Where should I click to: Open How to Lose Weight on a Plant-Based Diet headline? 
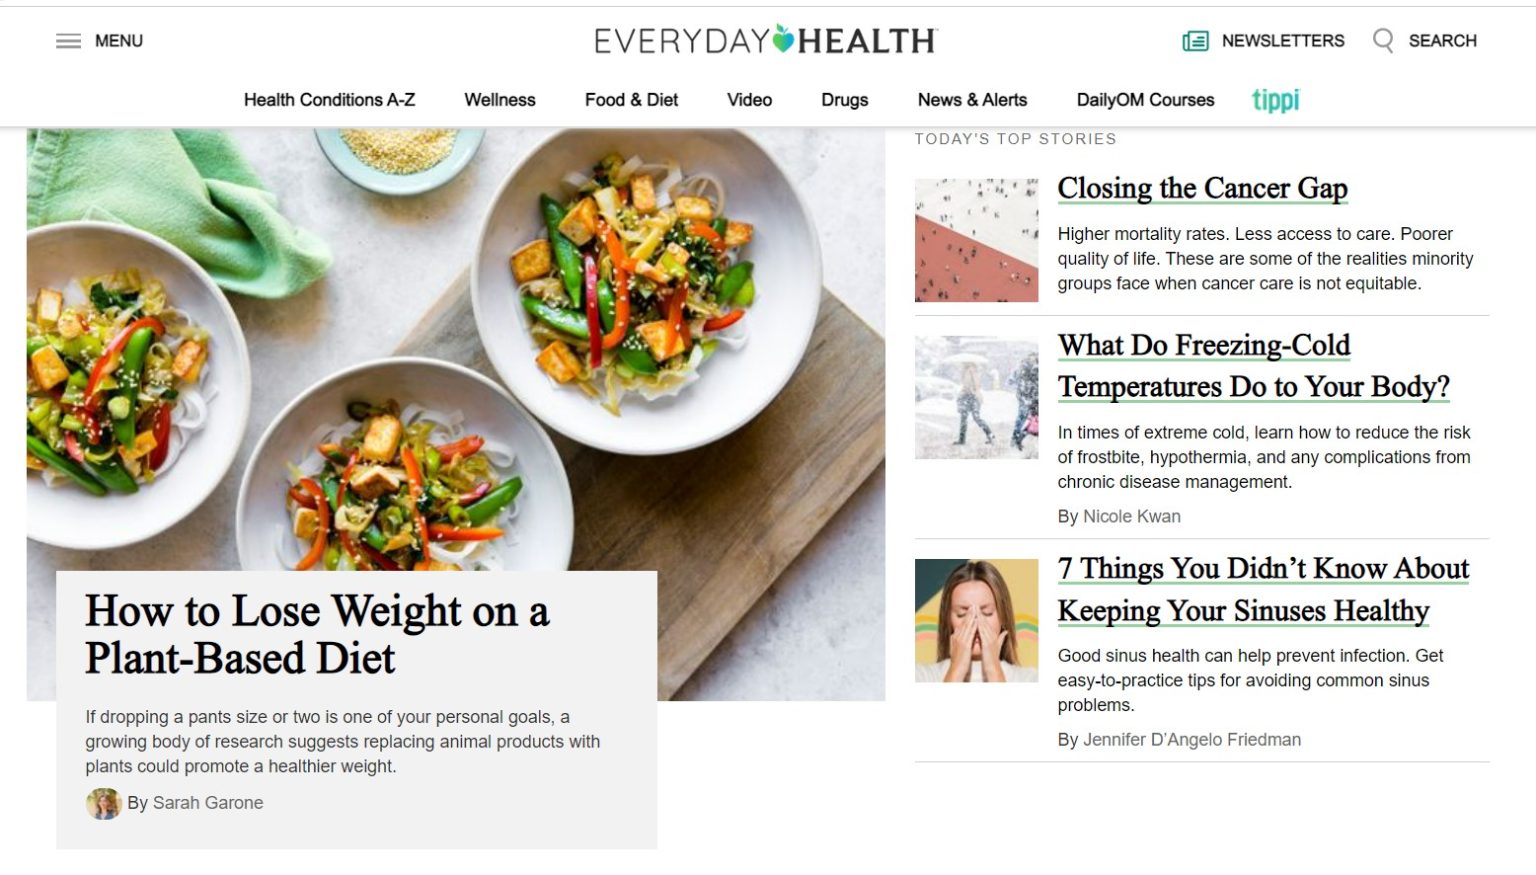317,634
